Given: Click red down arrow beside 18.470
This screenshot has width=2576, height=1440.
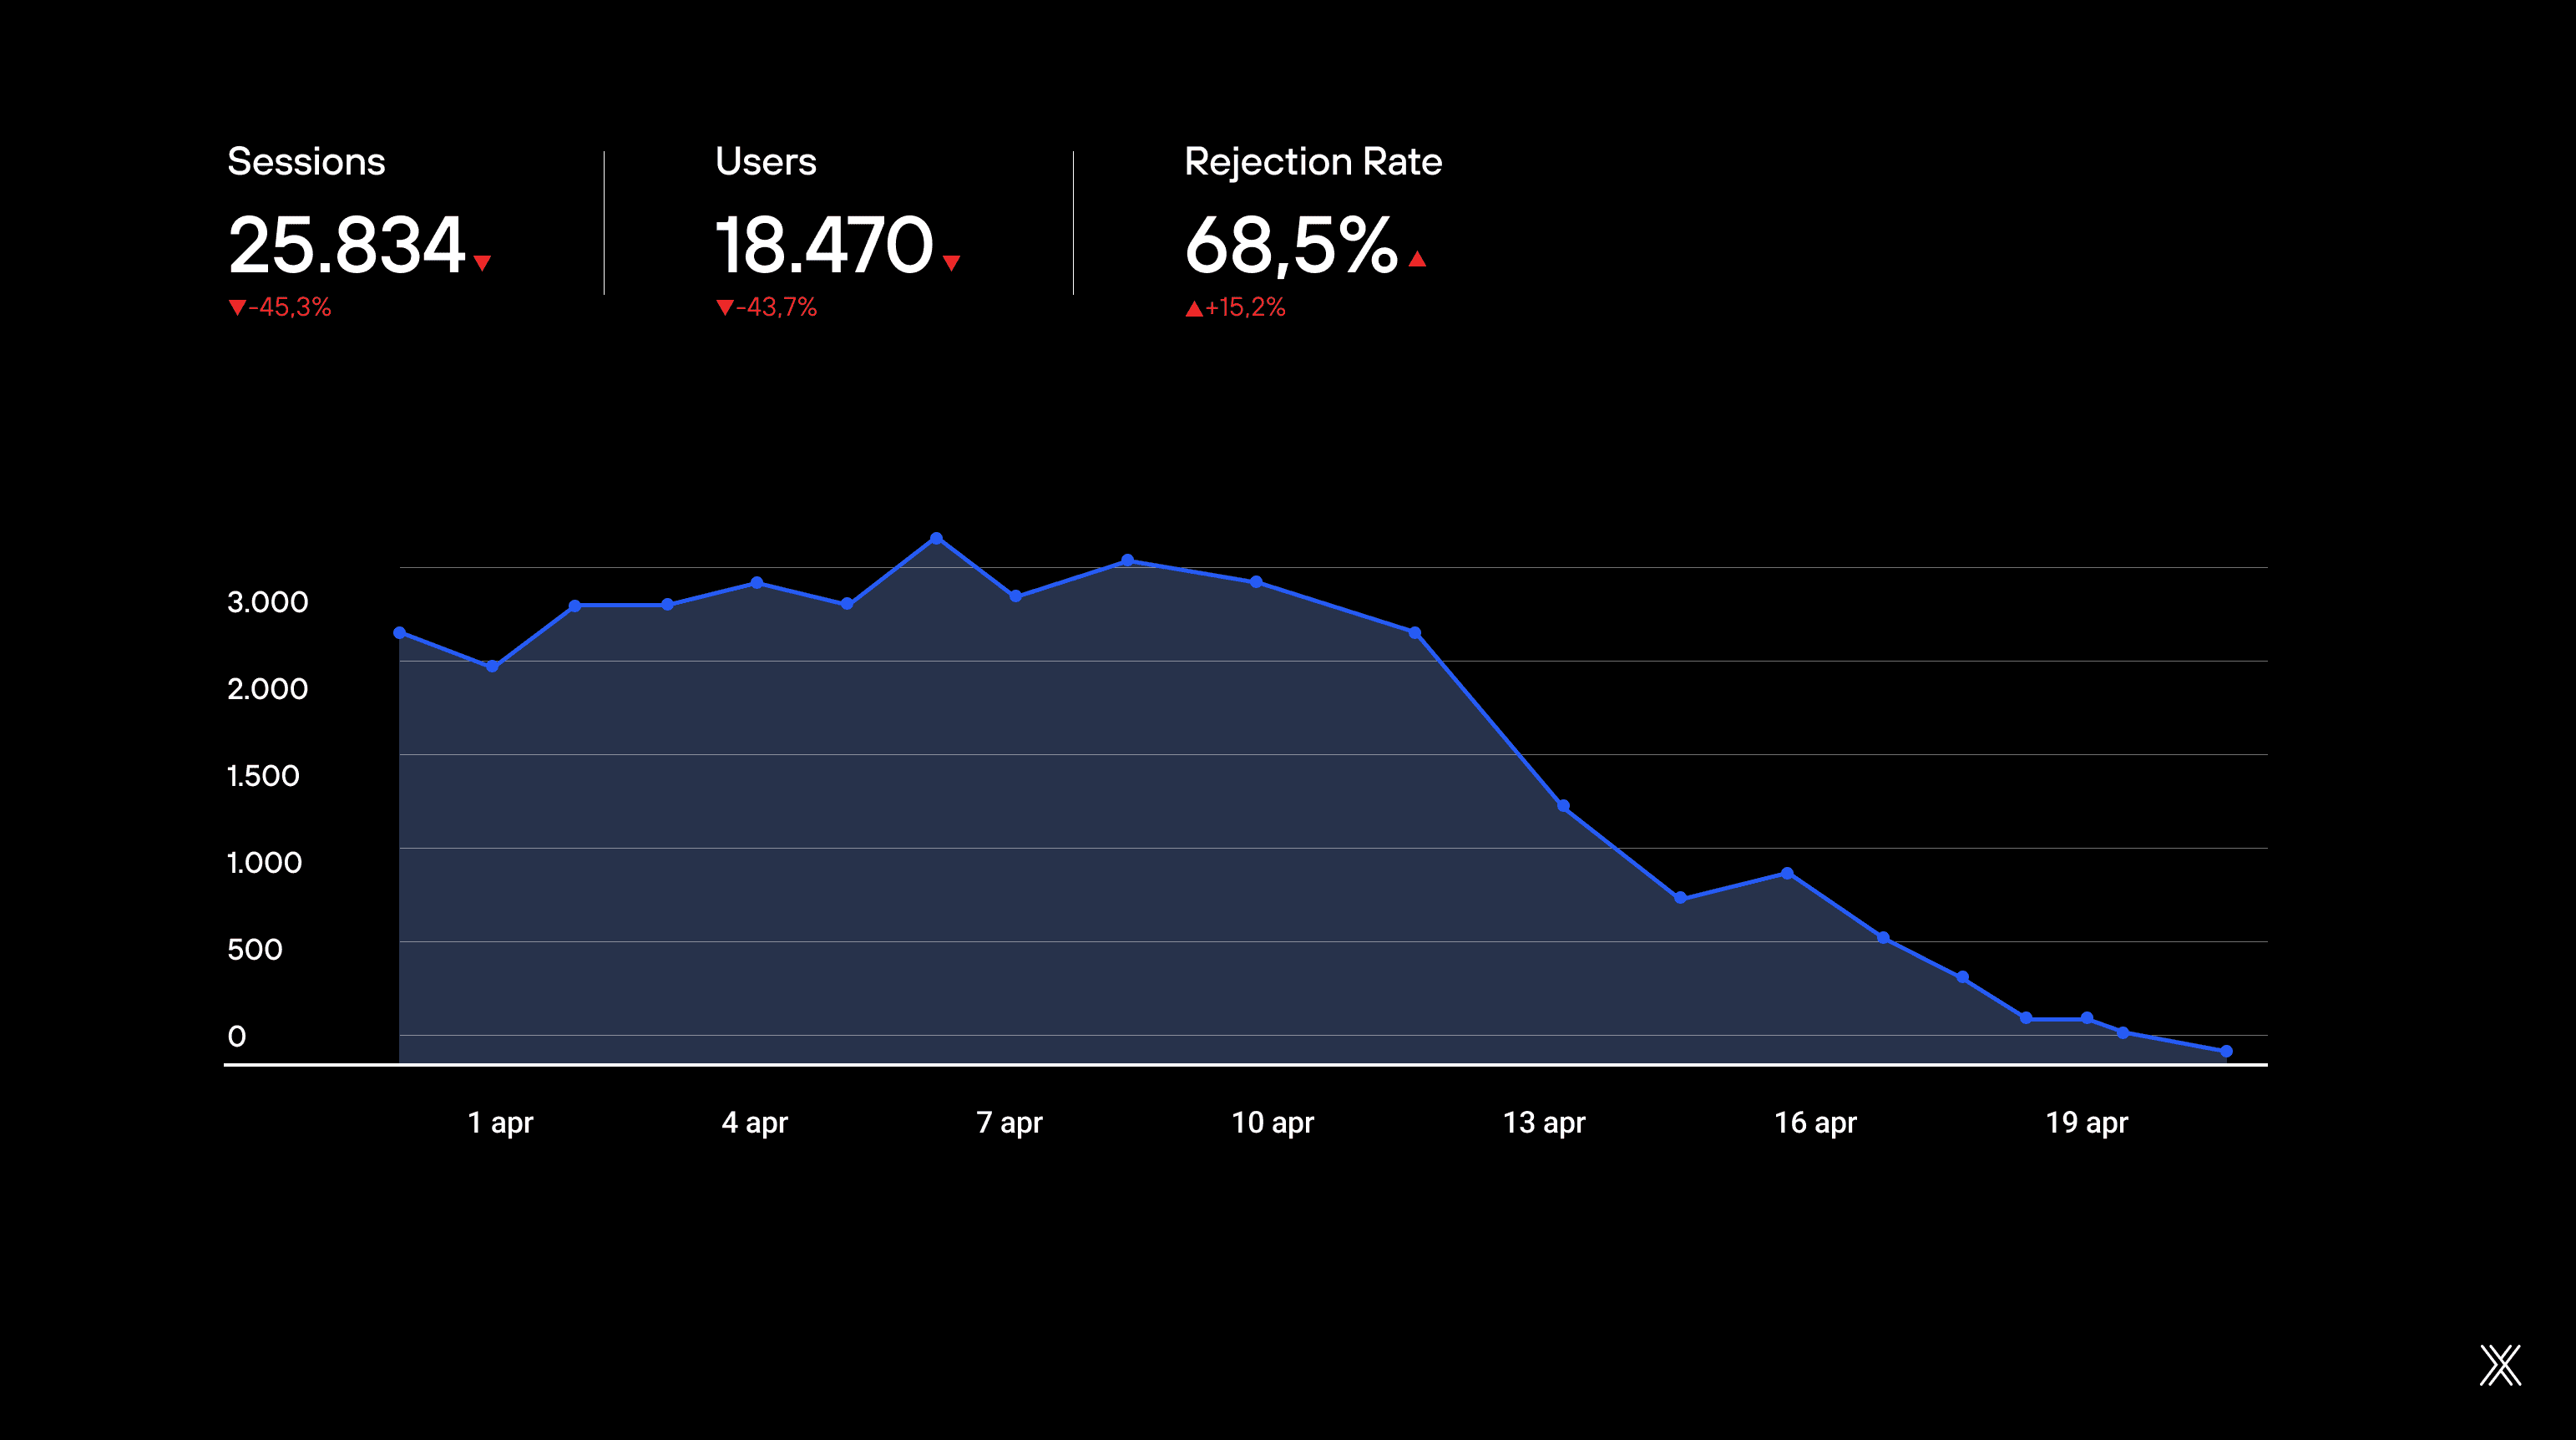Looking at the screenshot, I should [951, 263].
